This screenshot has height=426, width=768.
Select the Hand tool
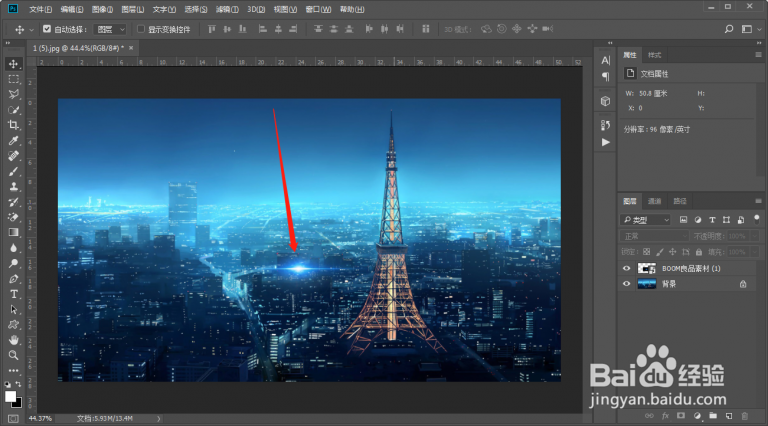pos(13,340)
